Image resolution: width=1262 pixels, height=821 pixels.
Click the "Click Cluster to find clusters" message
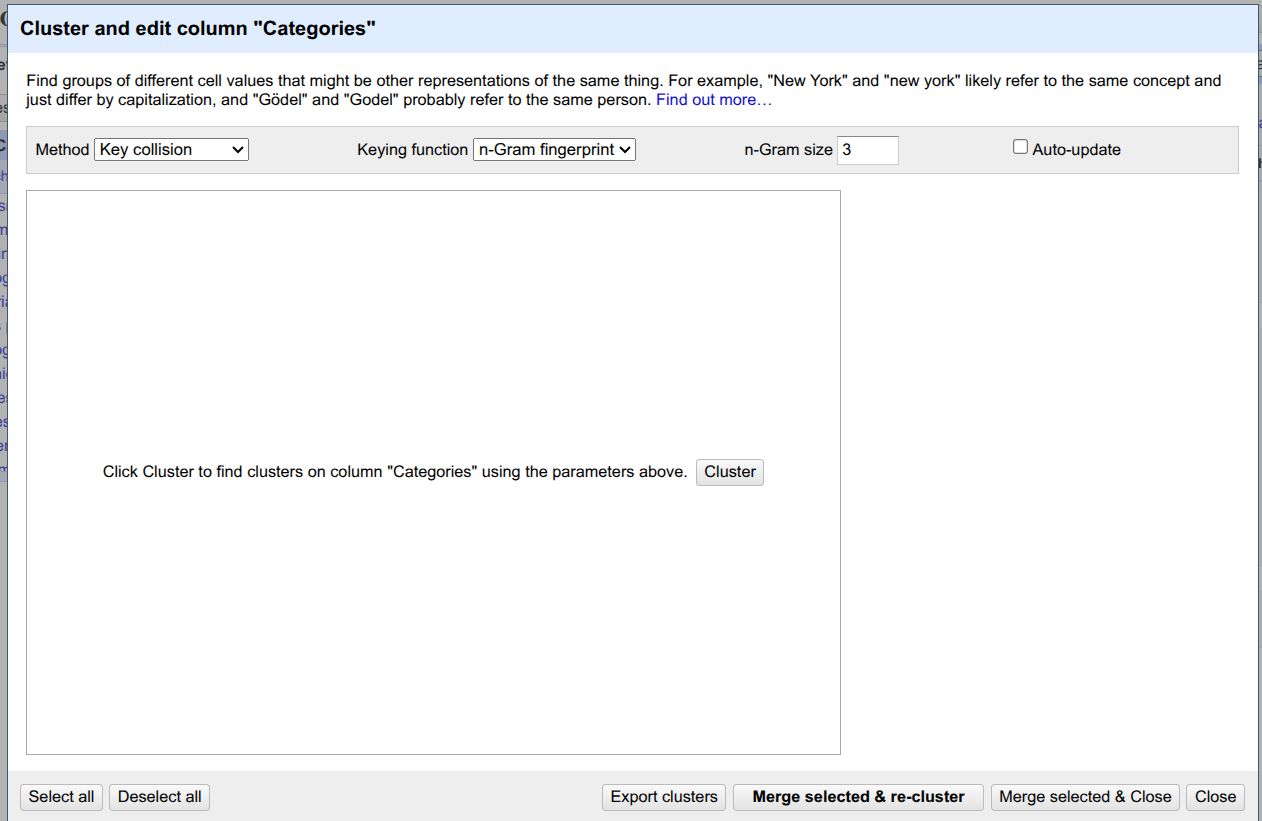(395, 472)
